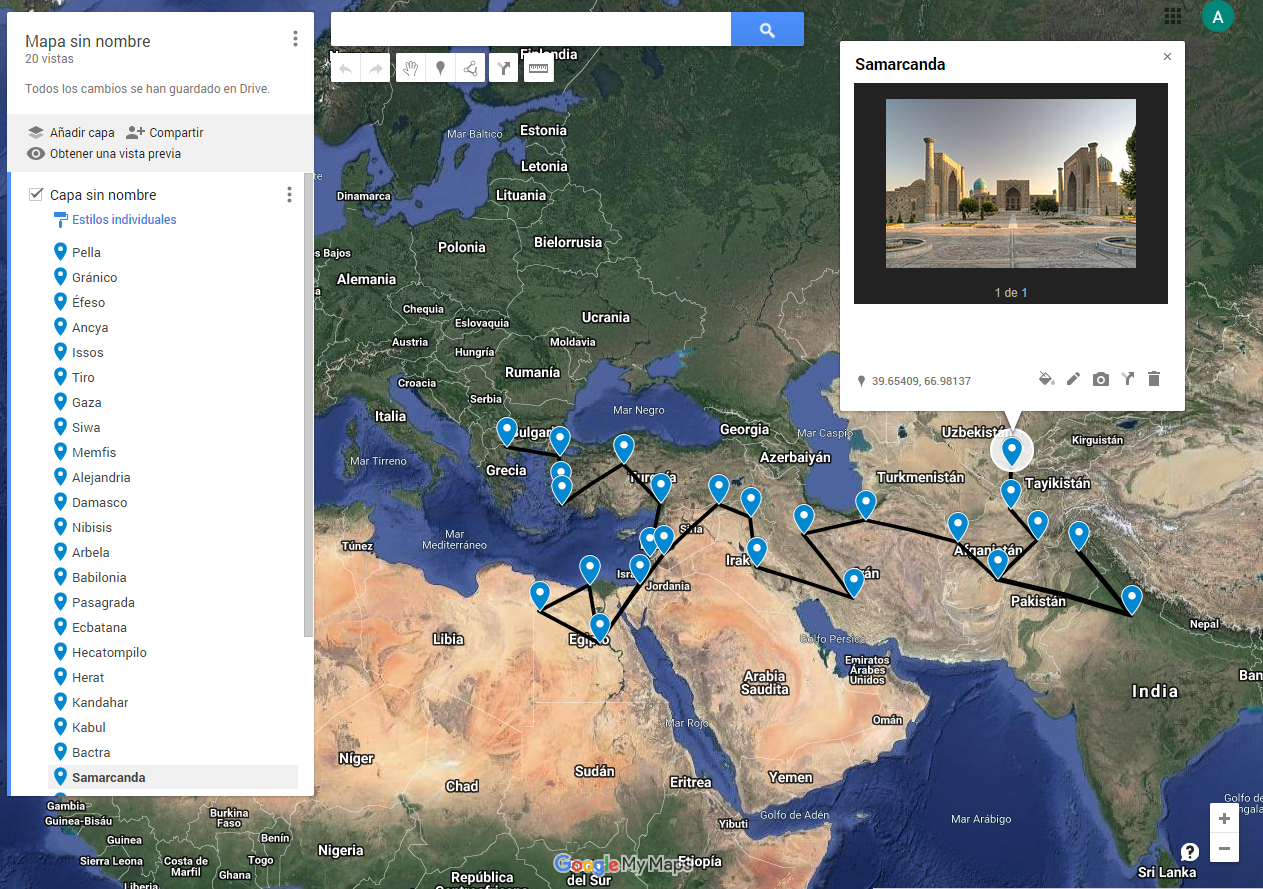The width and height of the screenshot is (1263, 889).
Task: Open Estilos individuales style options
Action: click(123, 220)
